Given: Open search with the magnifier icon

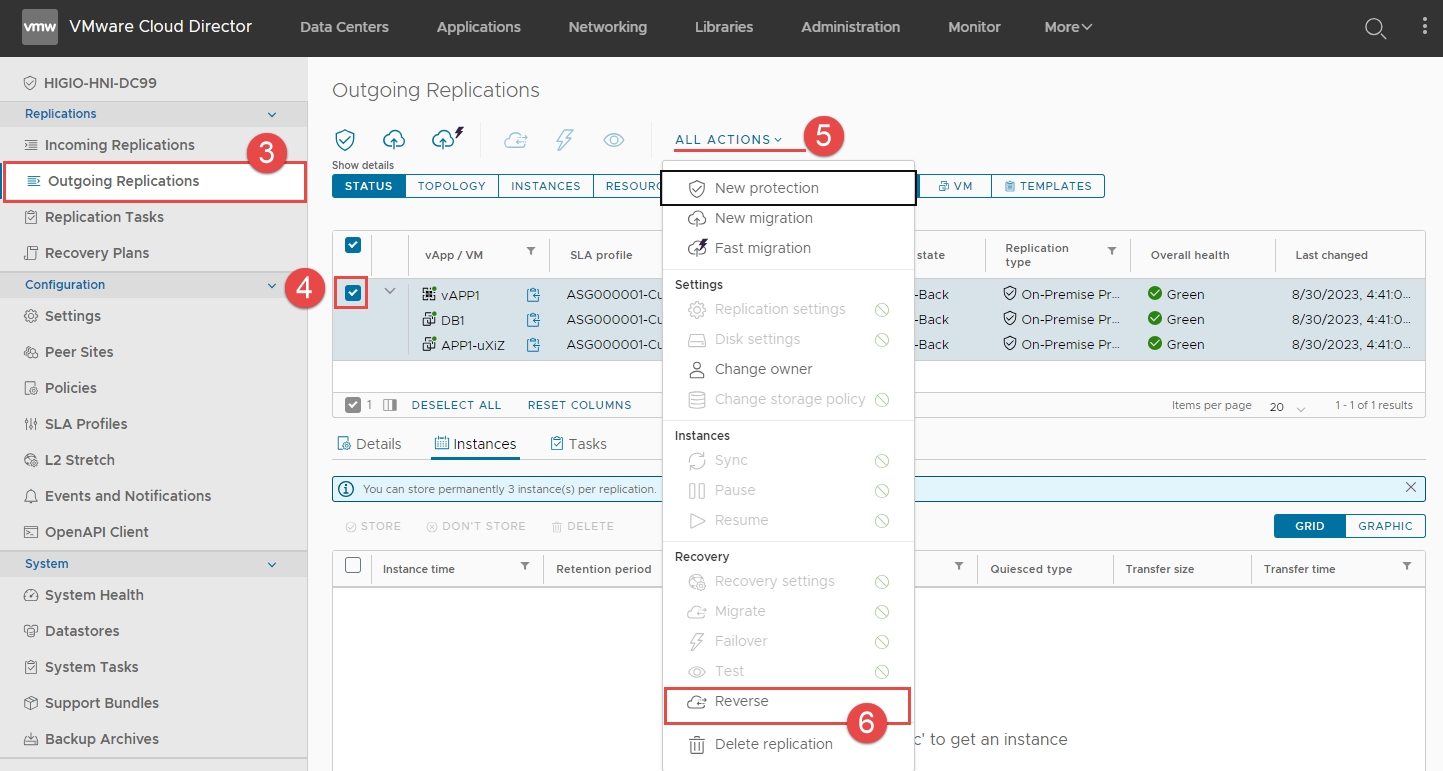Looking at the screenshot, I should coord(1376,28).
